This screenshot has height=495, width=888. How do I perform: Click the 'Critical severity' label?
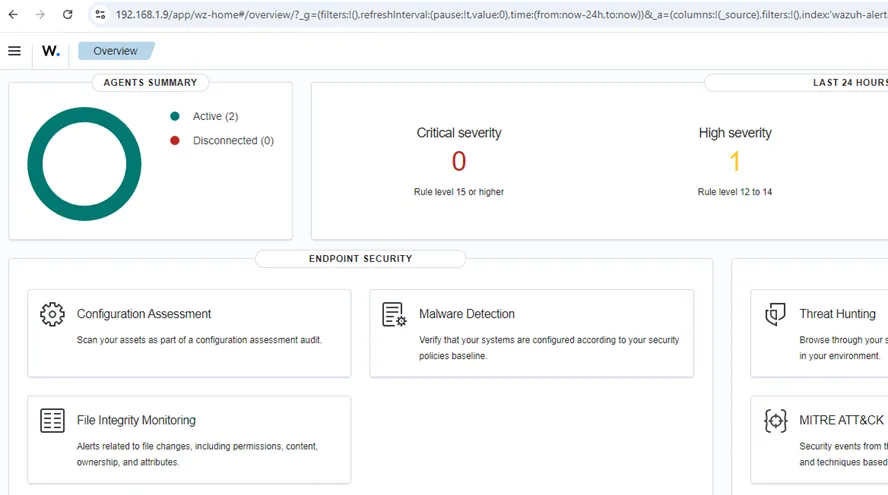point(459,133)
